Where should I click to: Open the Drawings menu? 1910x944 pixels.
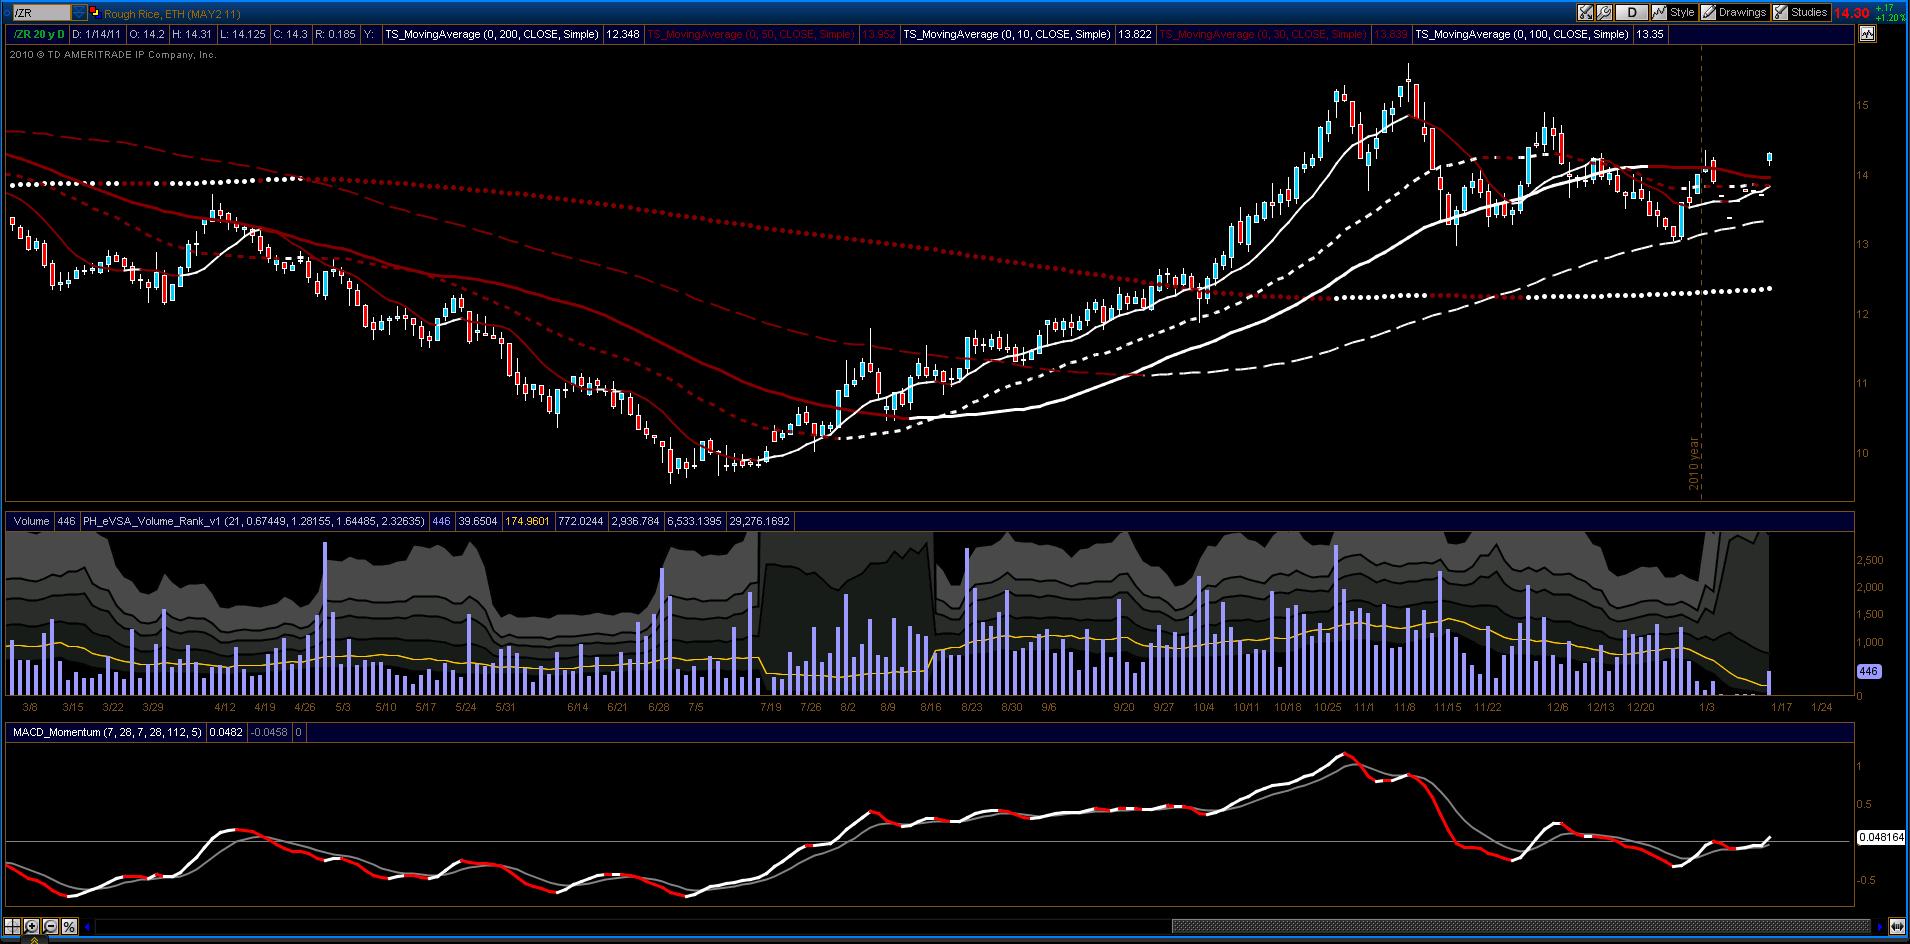point(1735,13)
